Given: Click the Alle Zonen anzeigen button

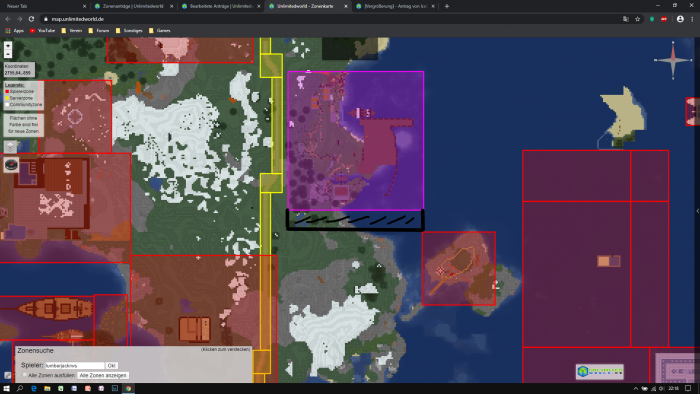Looking at the screenshot, I should [x=103, y=375].
